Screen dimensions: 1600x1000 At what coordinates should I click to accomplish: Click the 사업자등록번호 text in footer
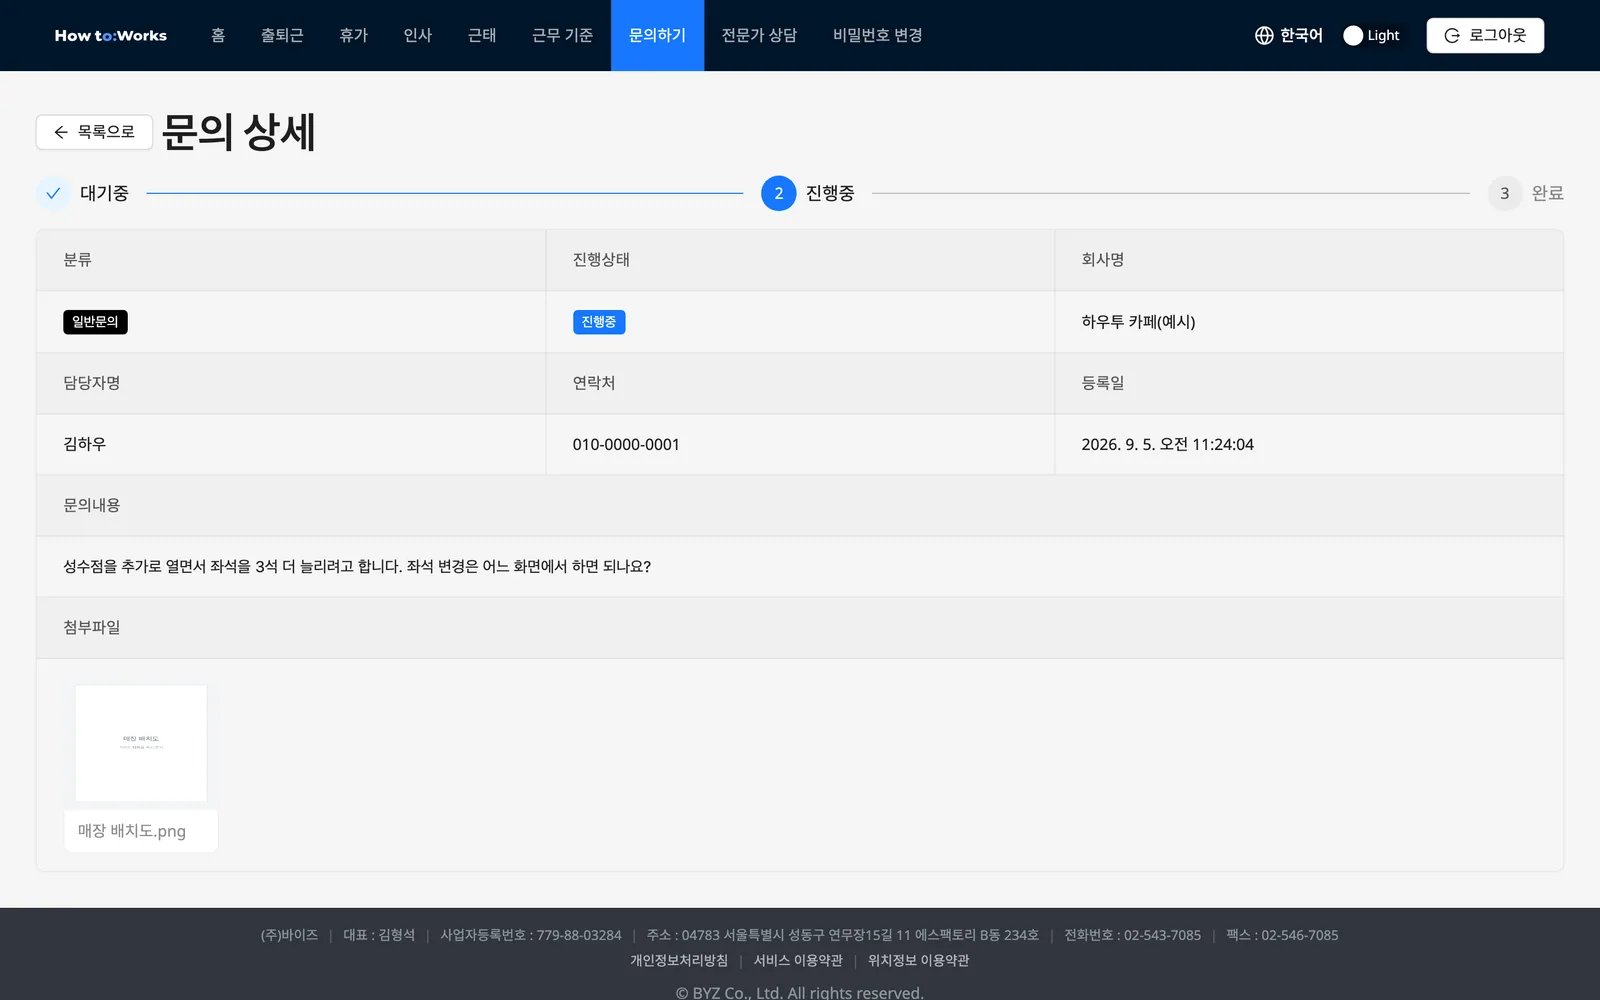pos(531,935)
